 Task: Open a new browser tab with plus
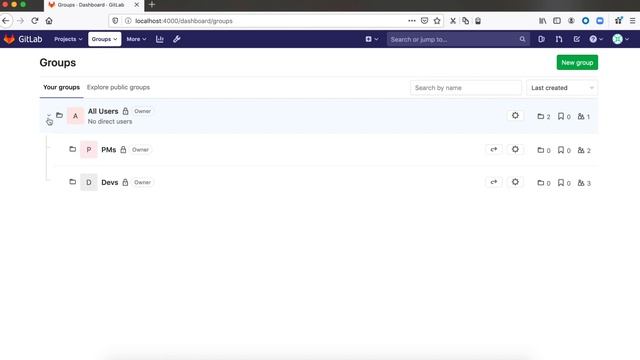(152, 5)
